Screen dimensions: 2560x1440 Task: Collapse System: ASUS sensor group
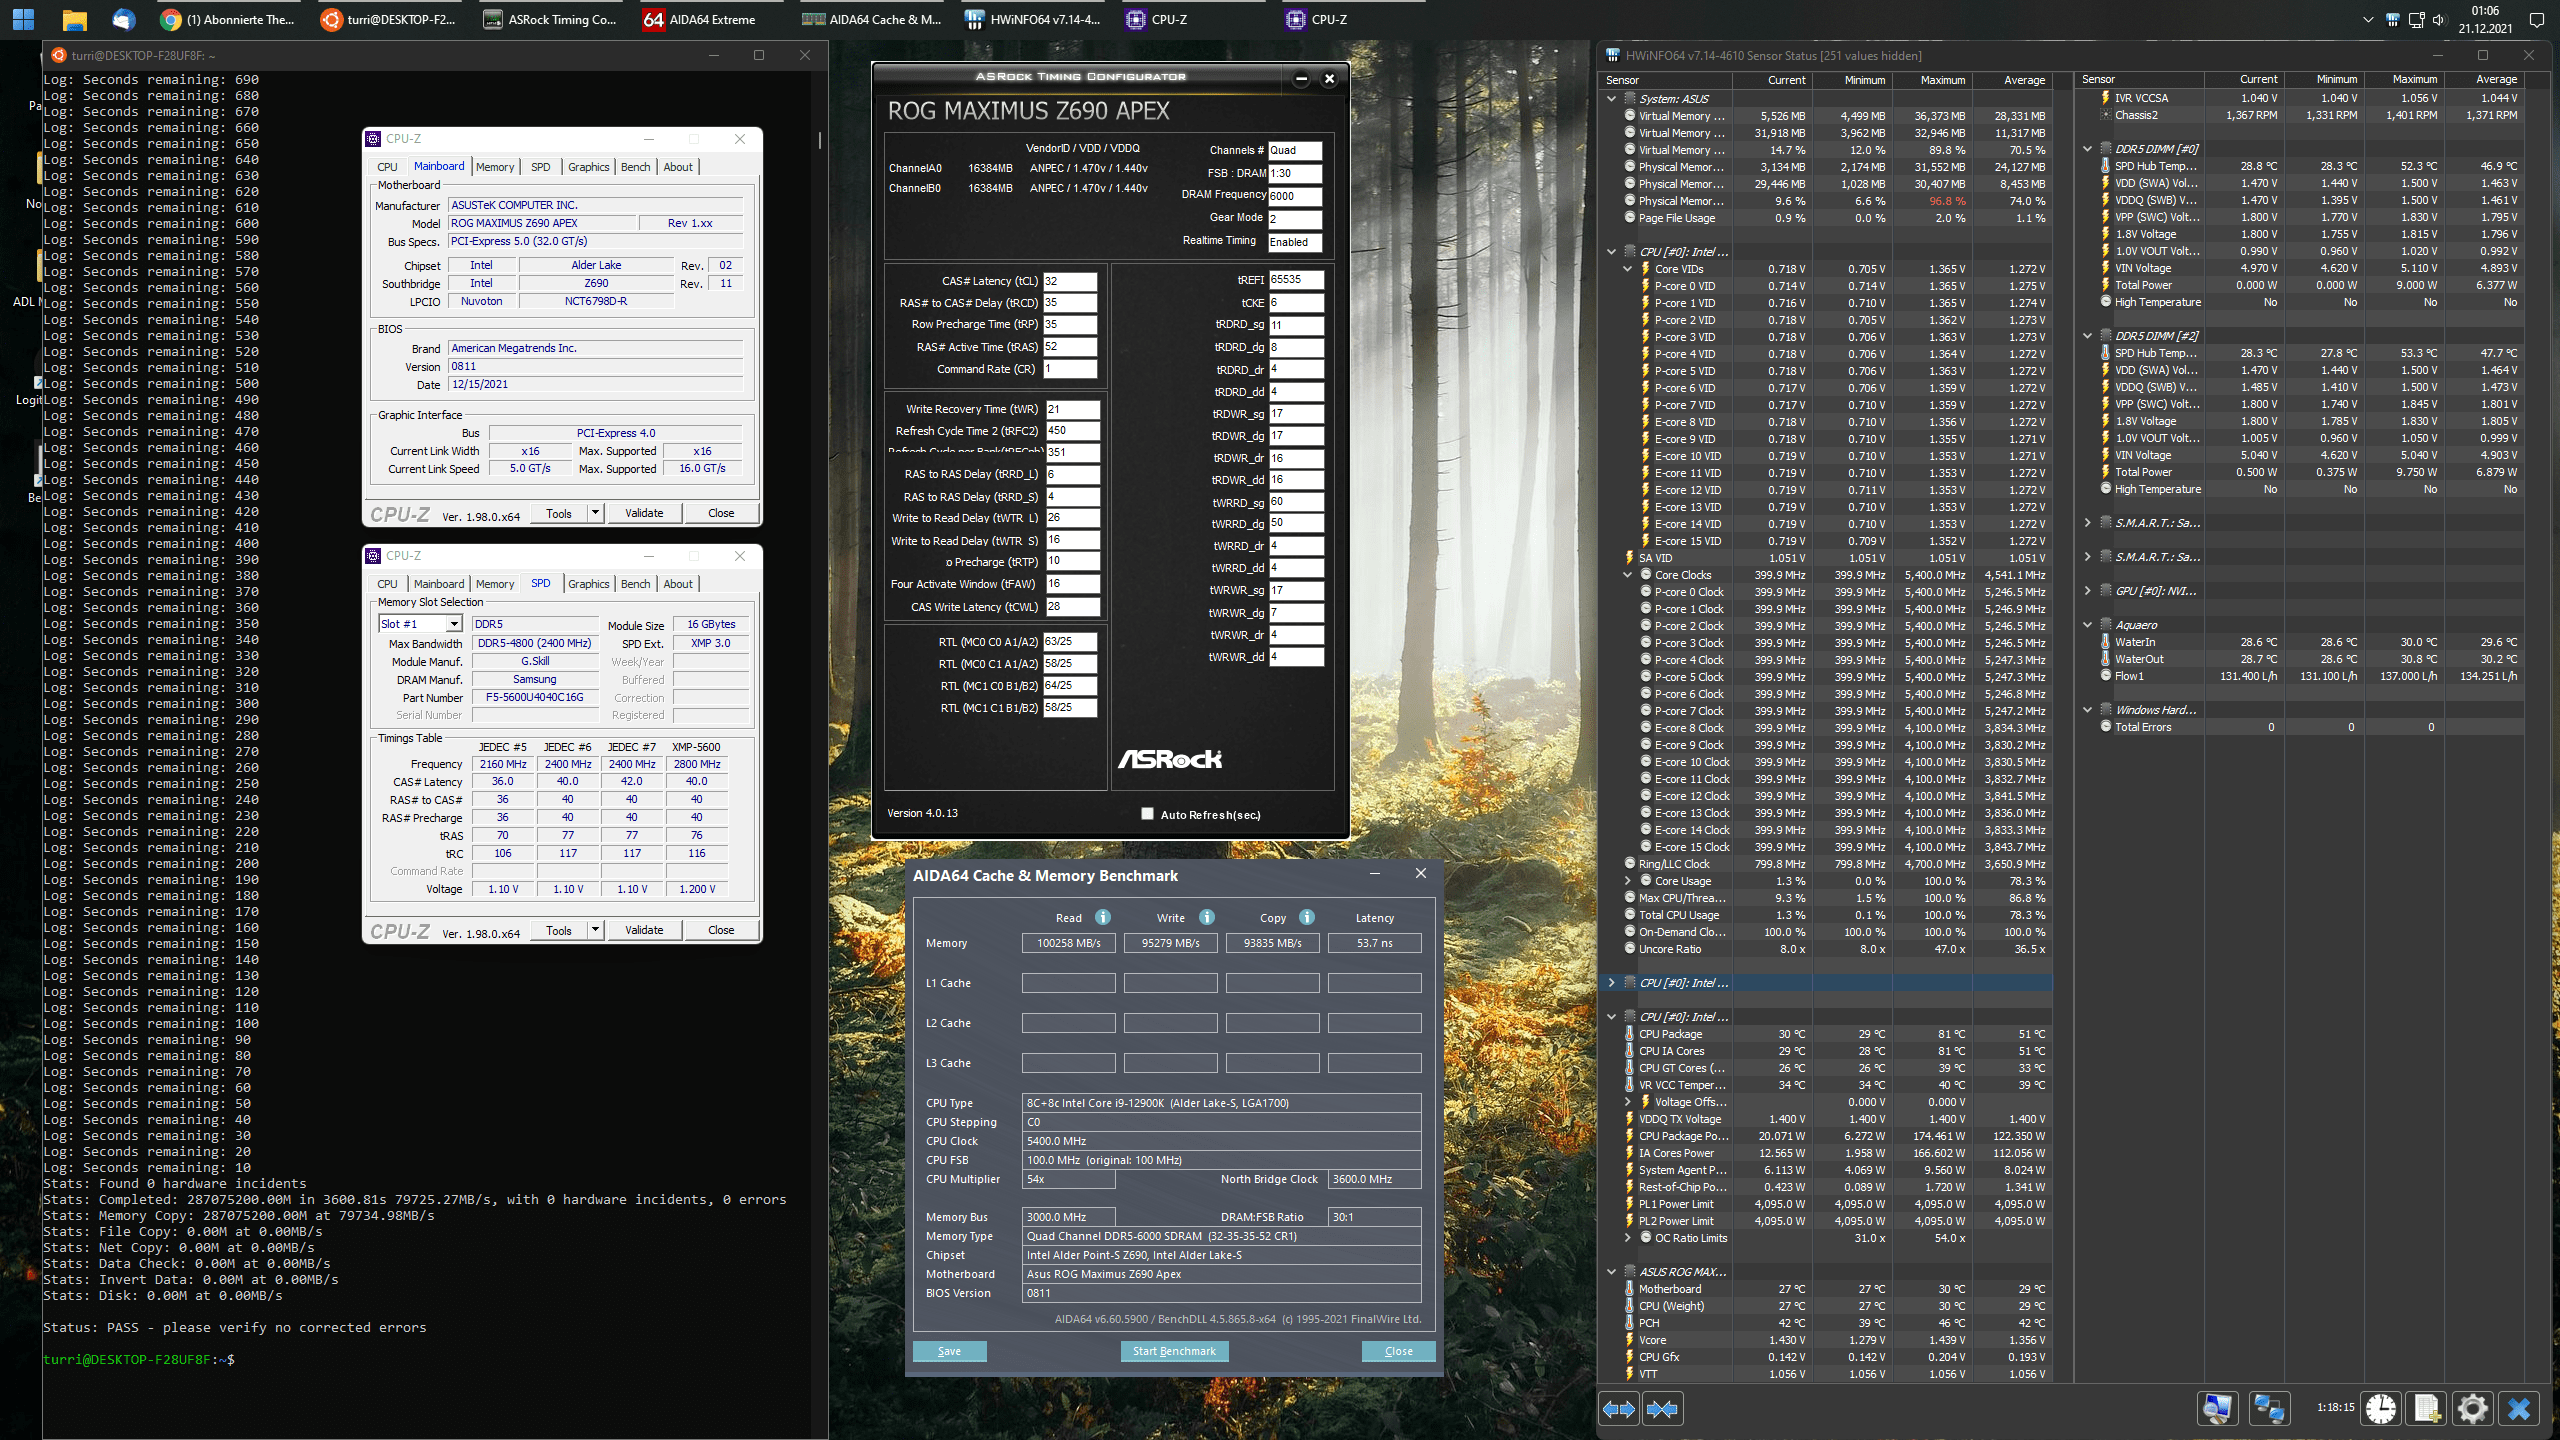click(x=1611, y=99)
